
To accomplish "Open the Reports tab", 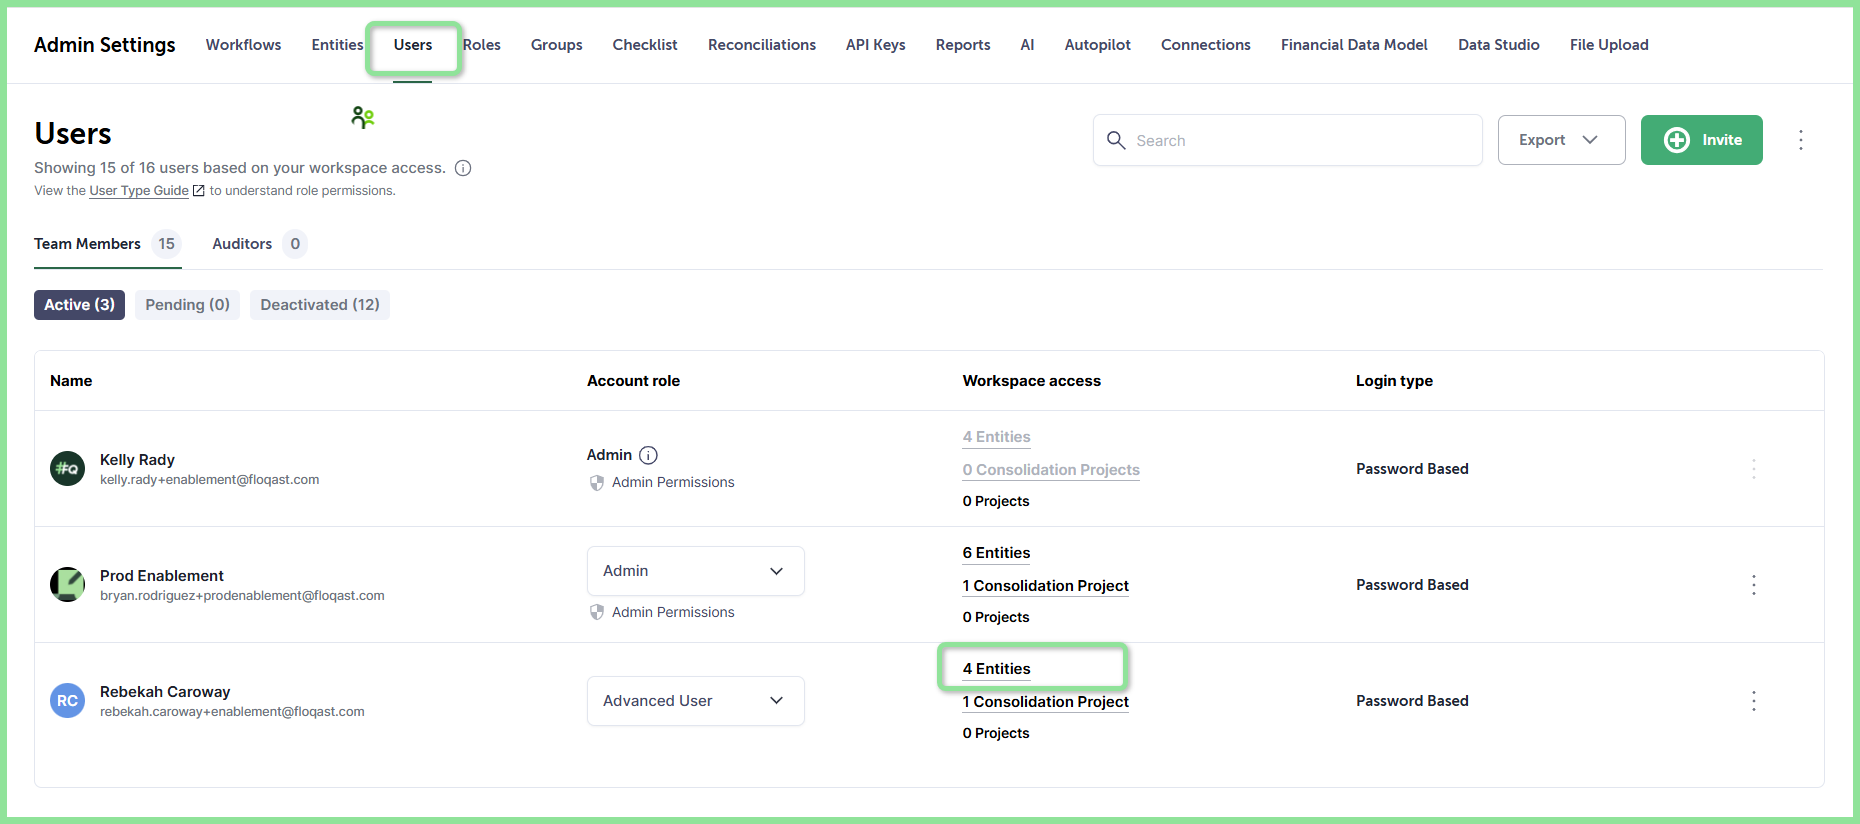I will tap(963, 45).
